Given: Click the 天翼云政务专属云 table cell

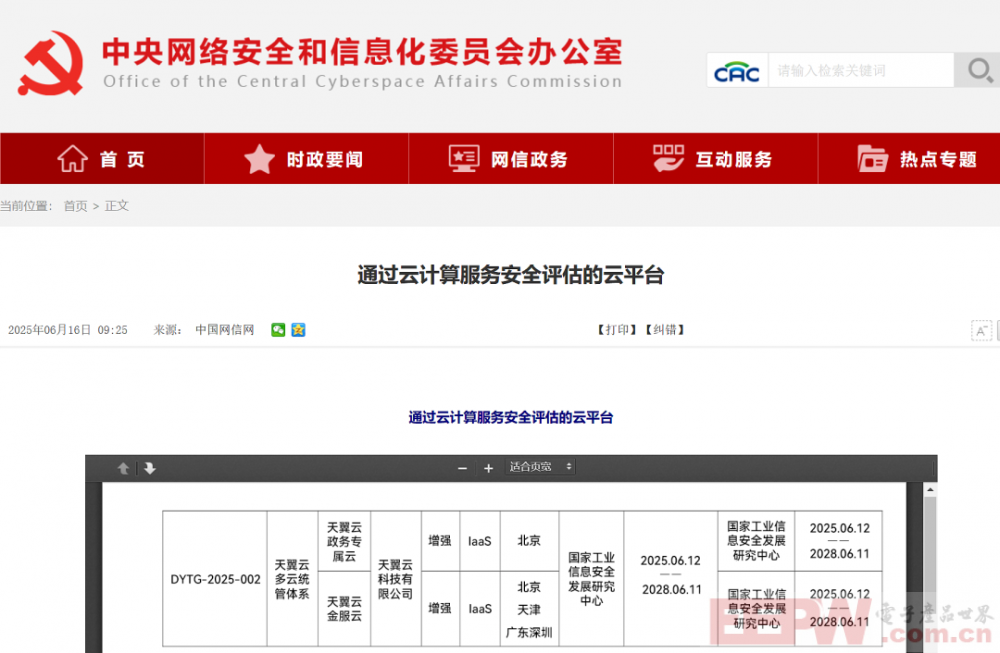Looking at the screenshot, I should pos(344,541).
